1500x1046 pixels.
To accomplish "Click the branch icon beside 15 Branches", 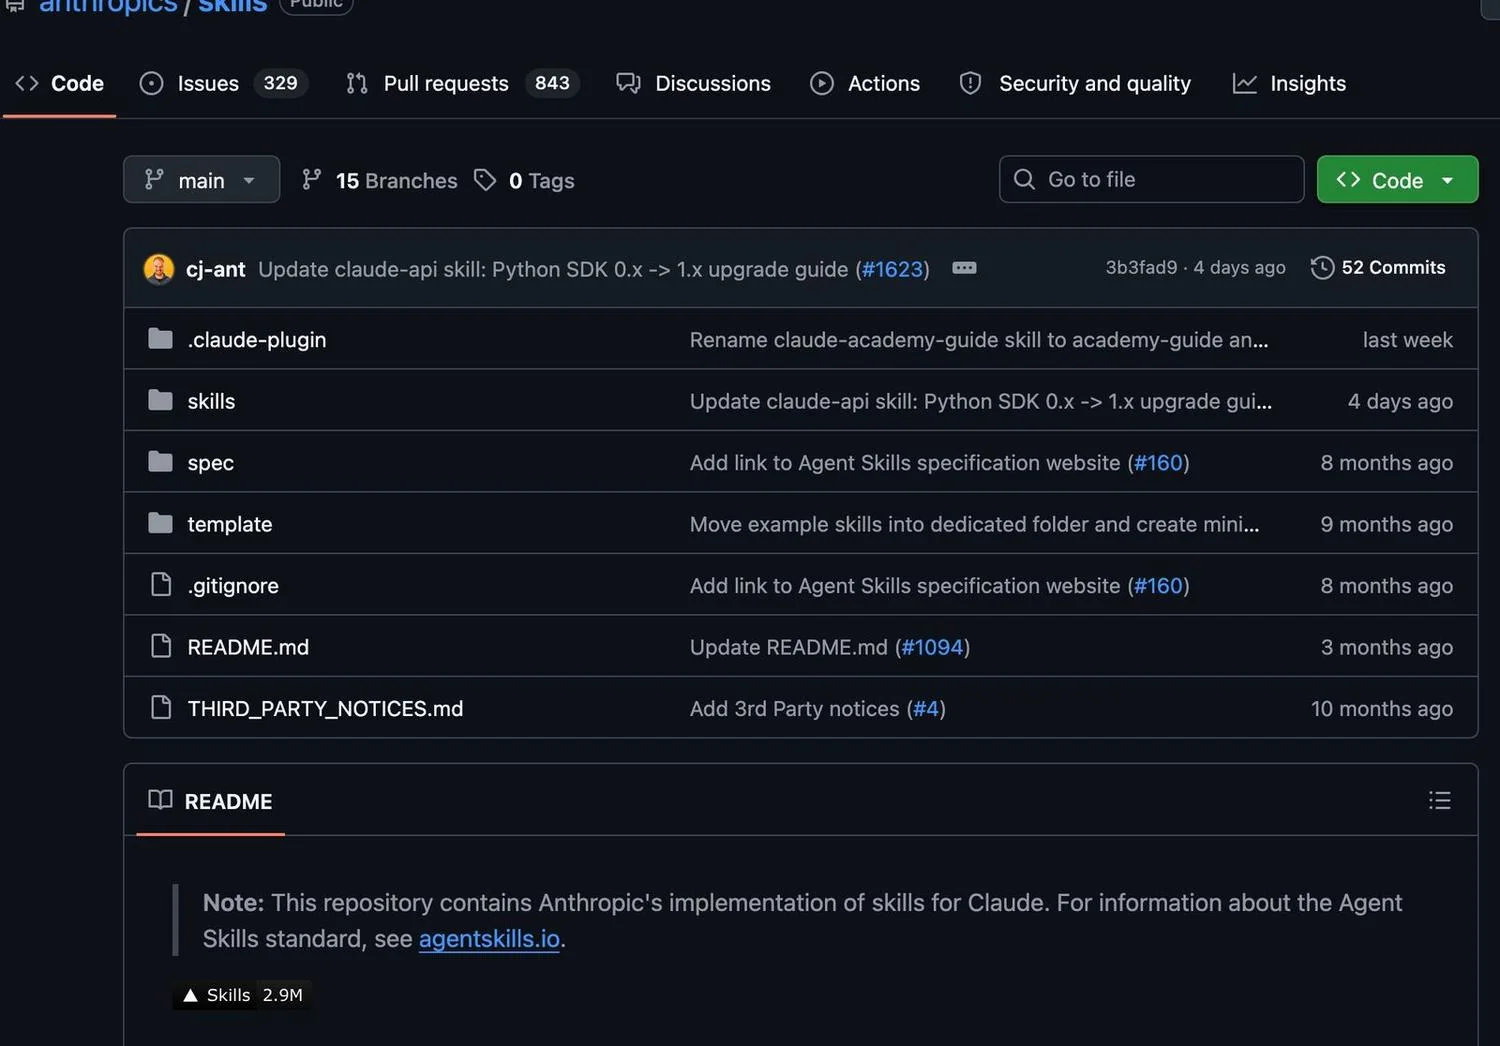I will pos(312,180).
